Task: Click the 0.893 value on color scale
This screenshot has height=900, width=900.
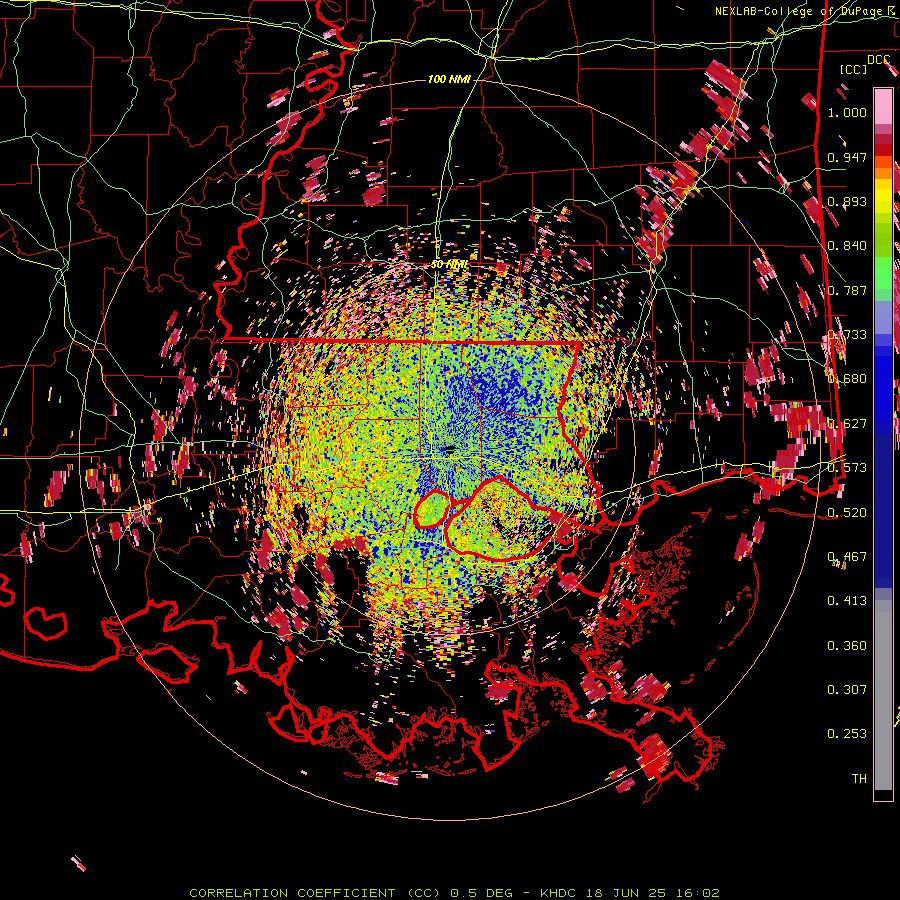Action: 847,201
